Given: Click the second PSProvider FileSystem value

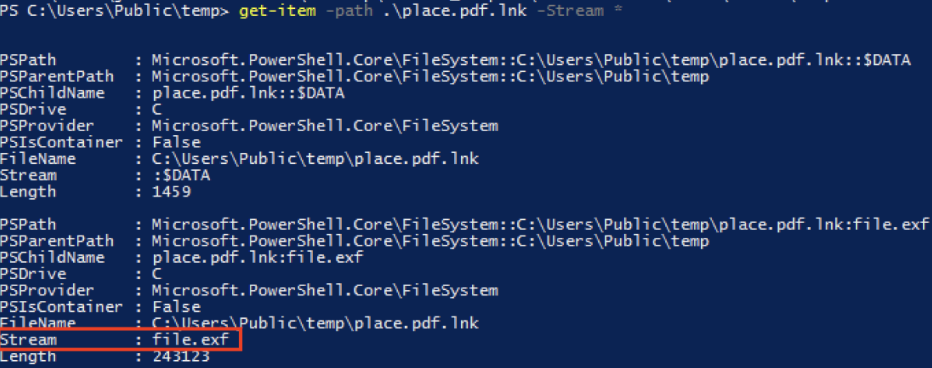Looking at the screenshot, I should click(325, 290).
